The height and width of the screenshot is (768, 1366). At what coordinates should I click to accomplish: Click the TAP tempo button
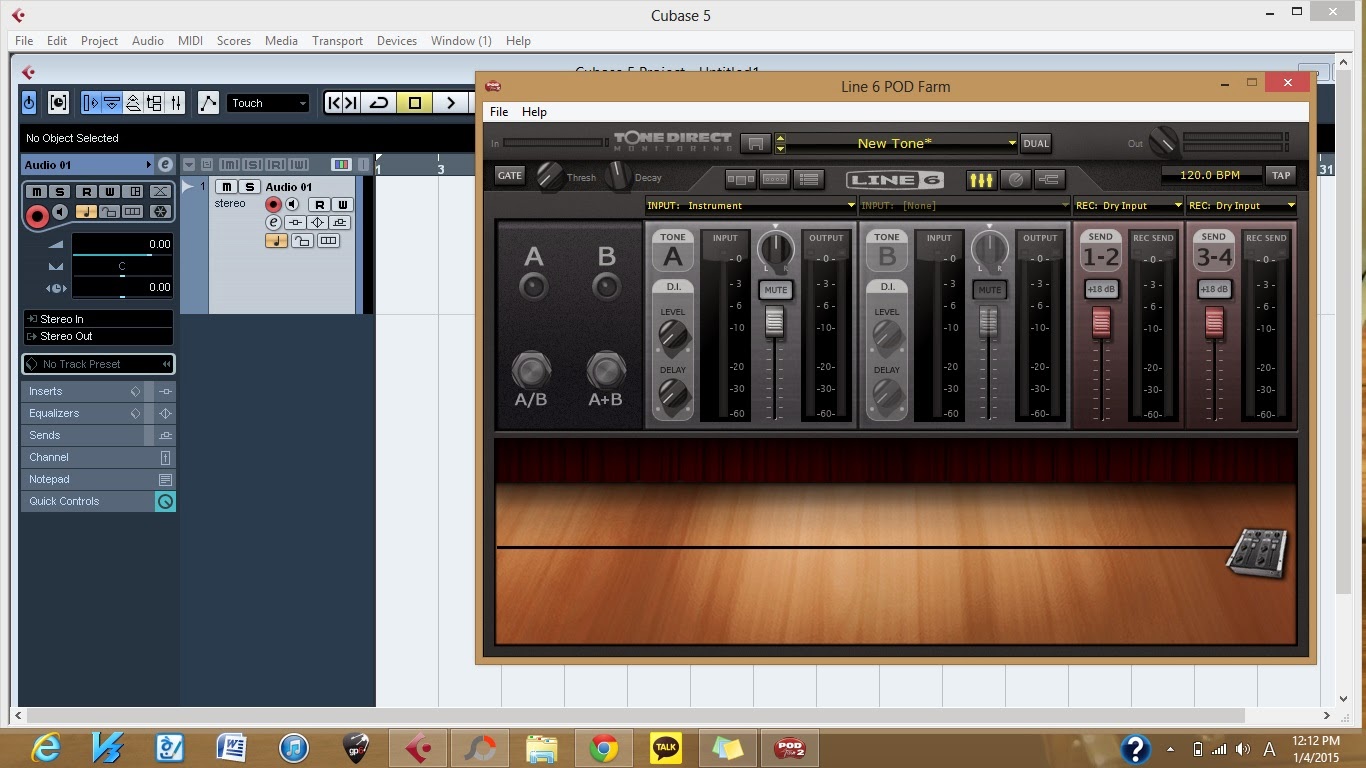click(x=1281, y=175)
